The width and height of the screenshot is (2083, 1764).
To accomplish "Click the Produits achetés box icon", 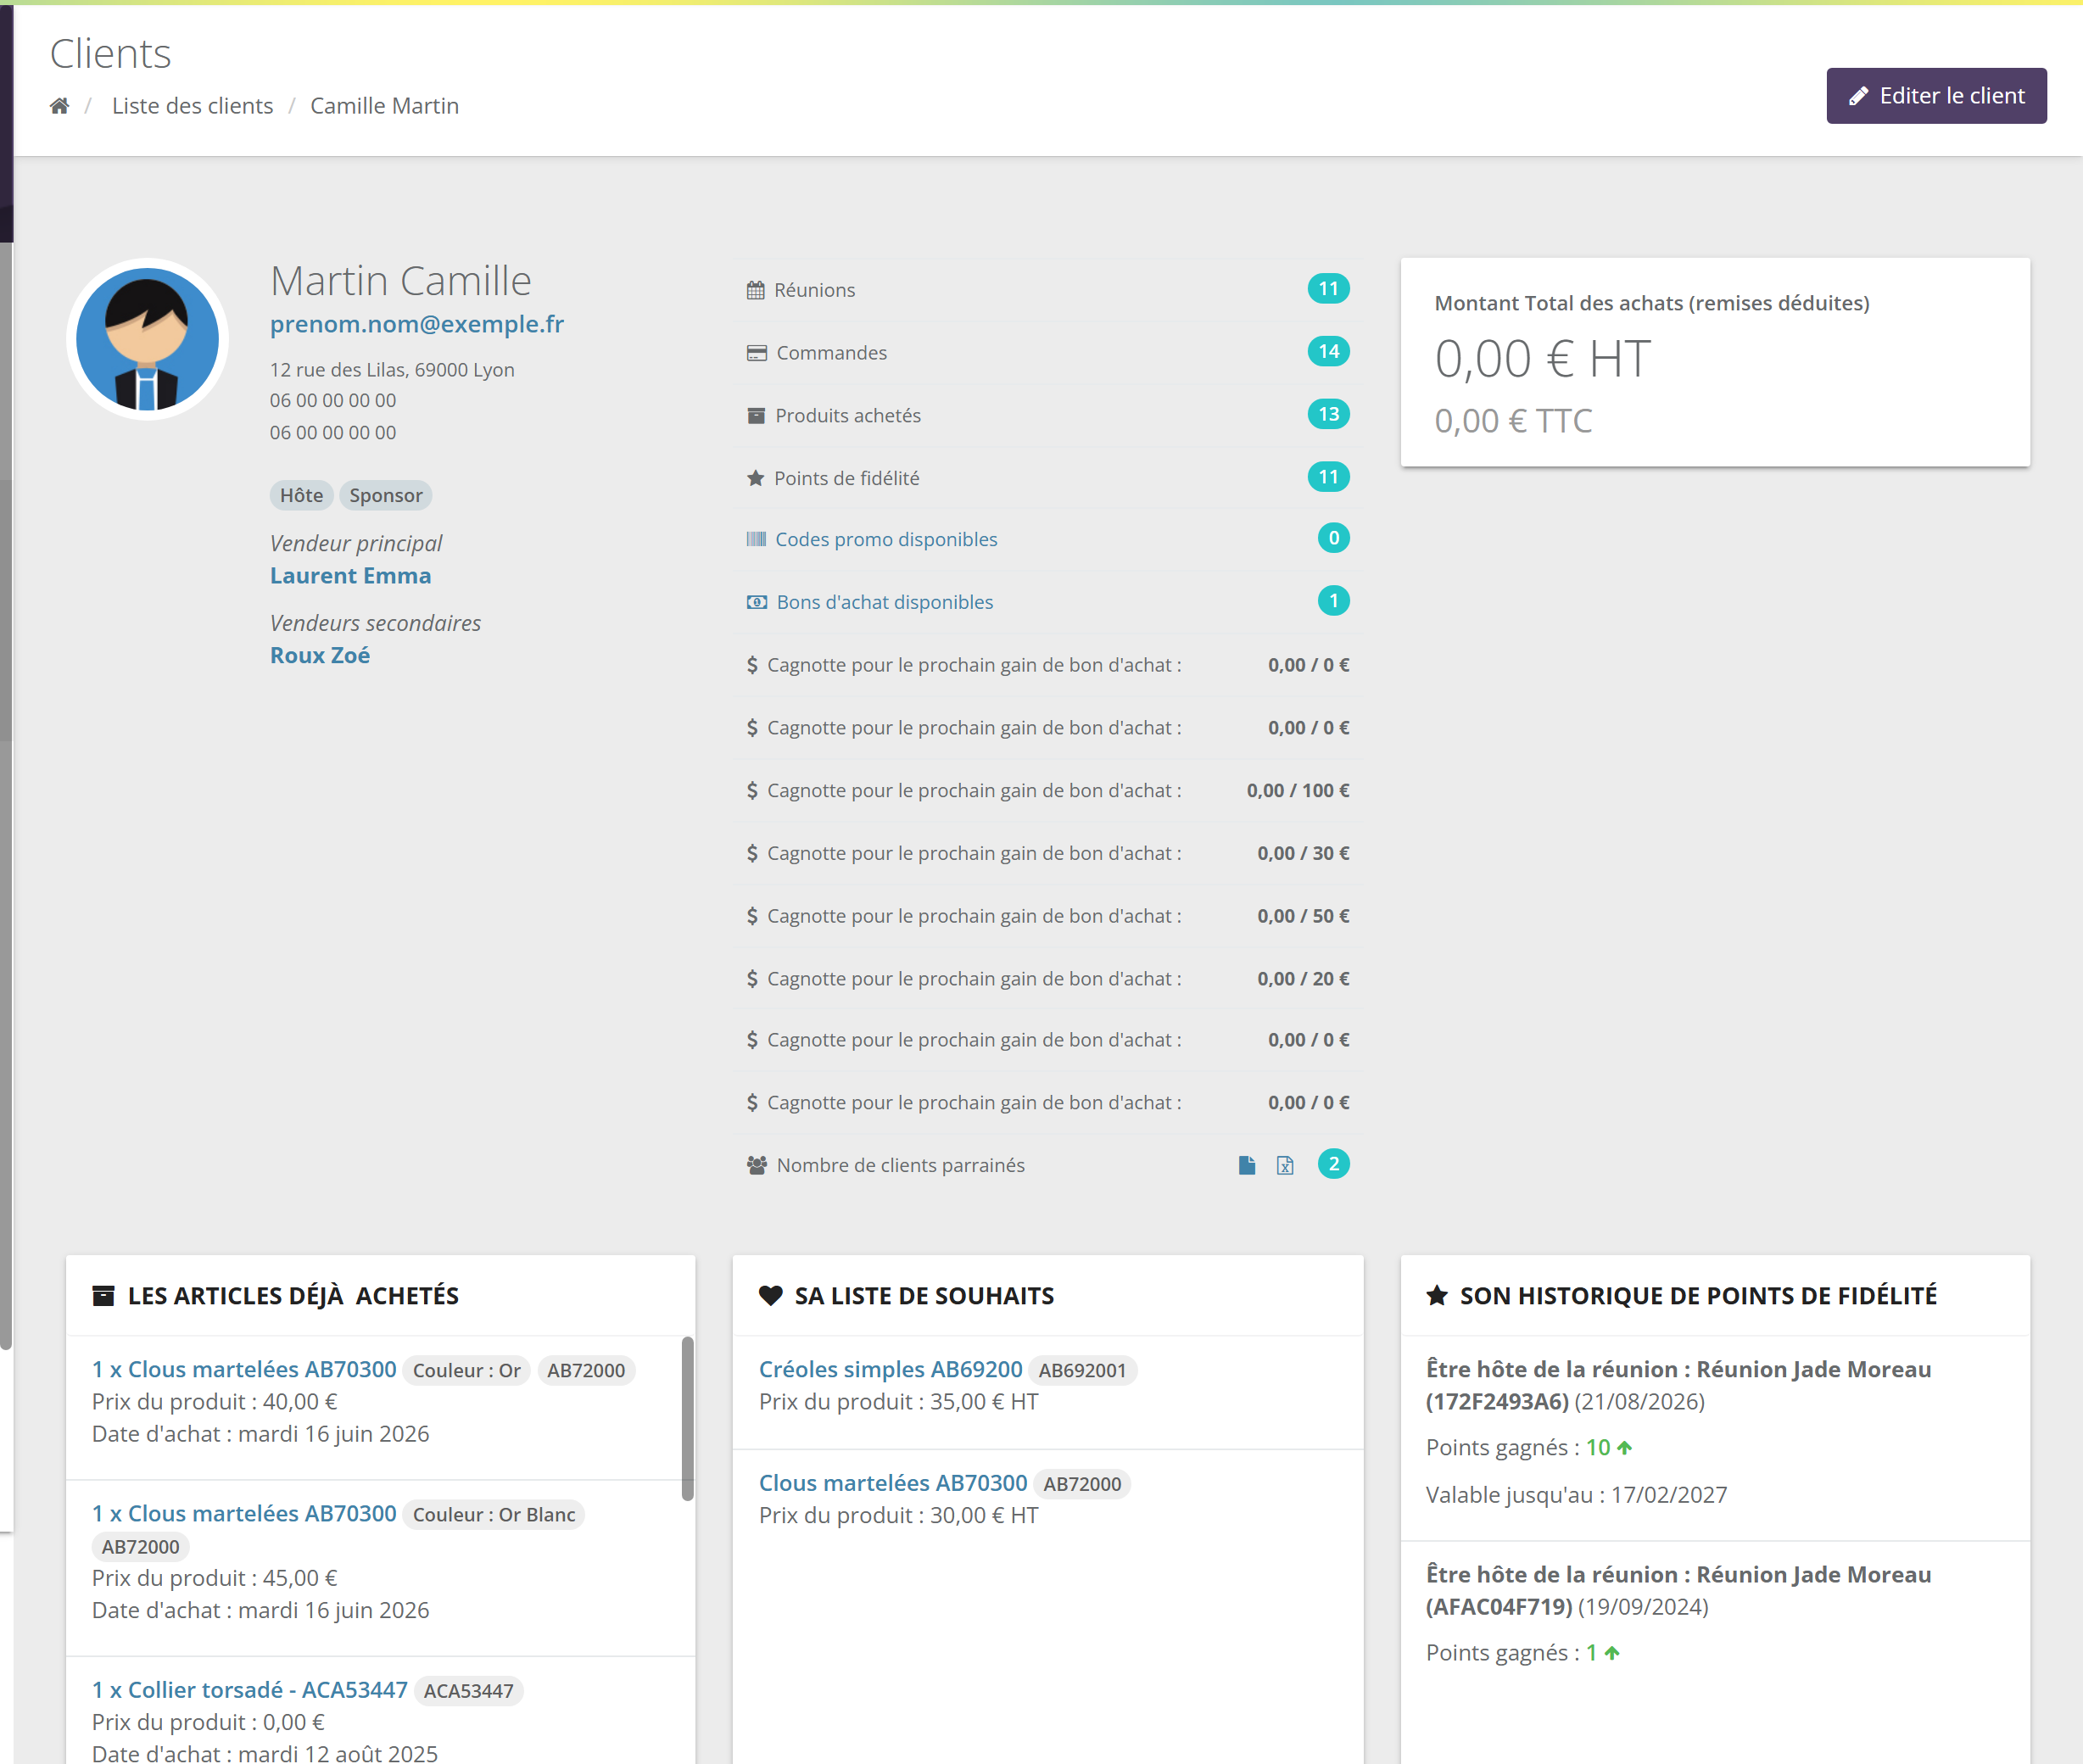I will click(x=756, y=415).
